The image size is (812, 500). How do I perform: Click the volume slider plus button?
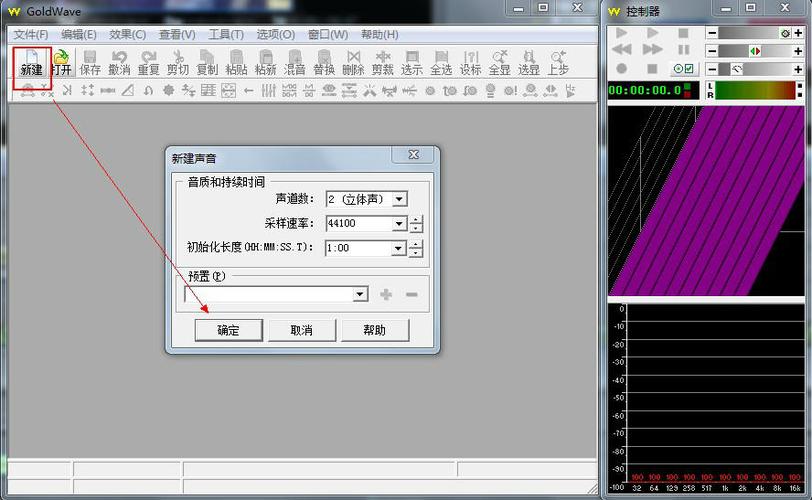click(x=798, y=34)
